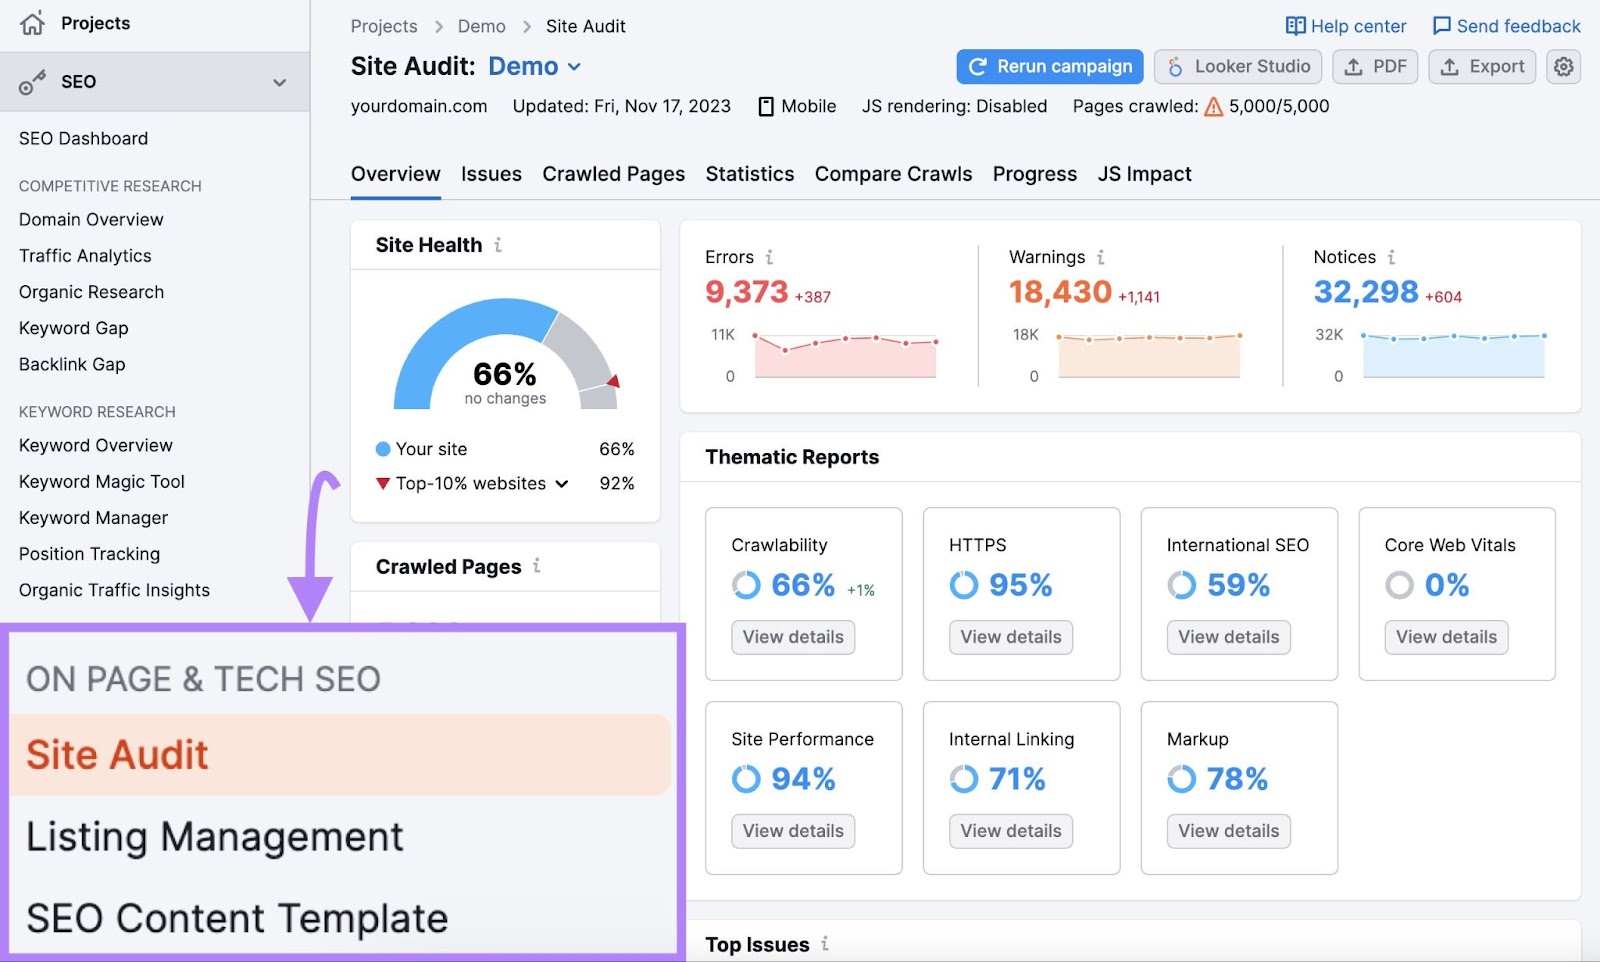Screen dimensions: 1600x962
Task: Click the Rerun campaign button
Action: click(1049, 66)
